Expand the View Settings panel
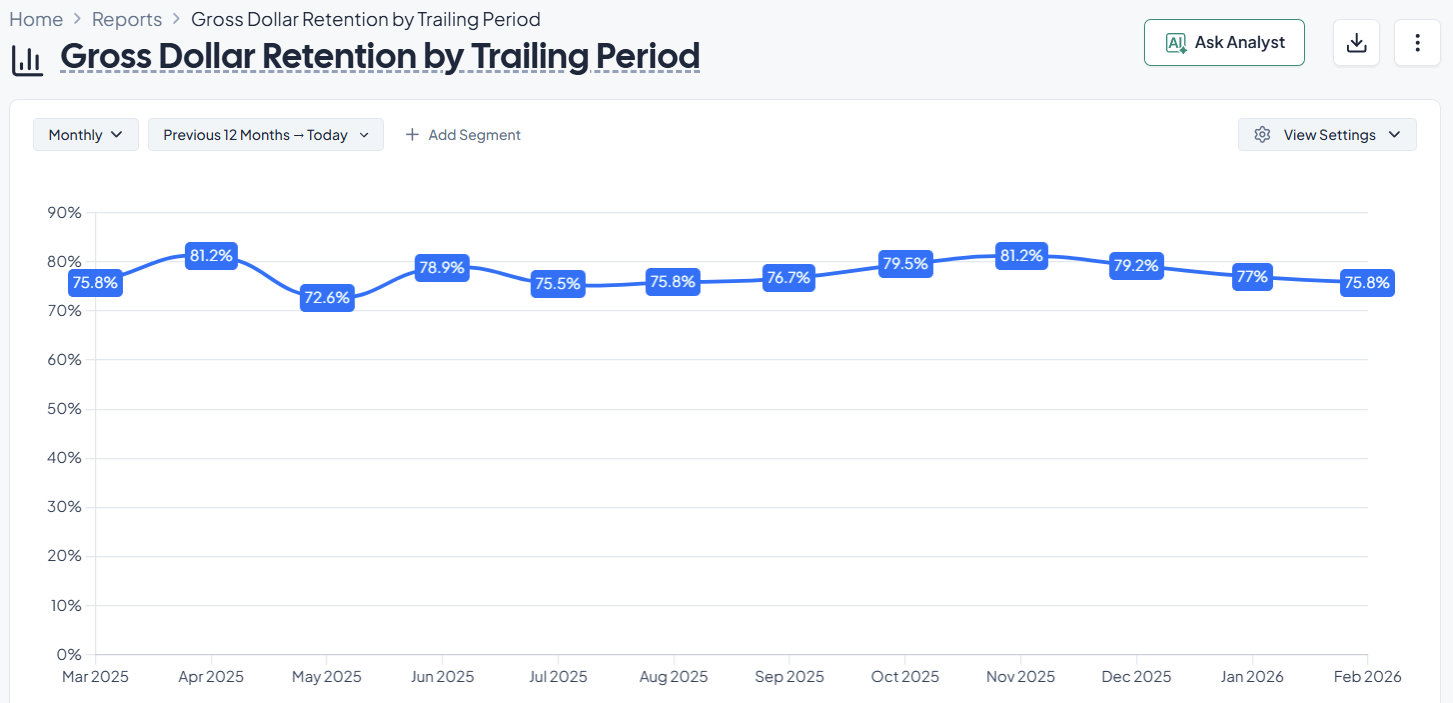The image size is (1453, 703). click(x=1327, y=134)
